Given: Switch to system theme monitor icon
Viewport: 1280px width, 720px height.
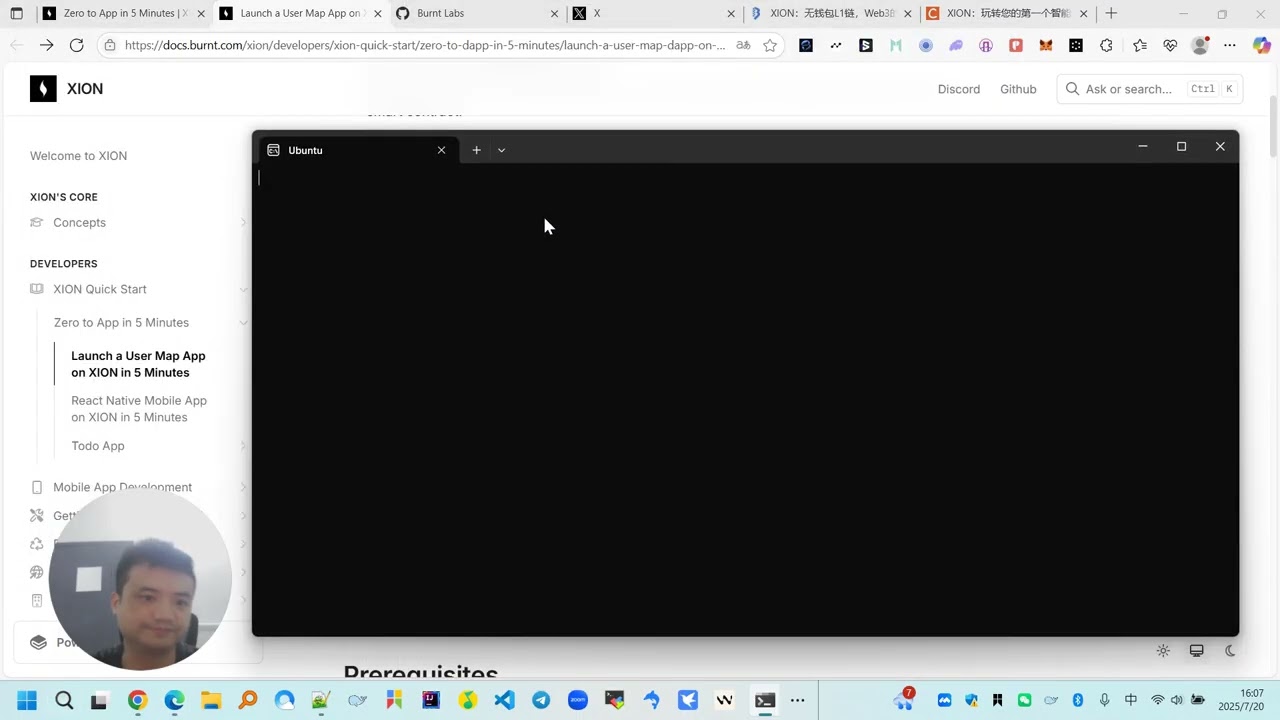Looking at the screenshot, I should pos(1196,651).
